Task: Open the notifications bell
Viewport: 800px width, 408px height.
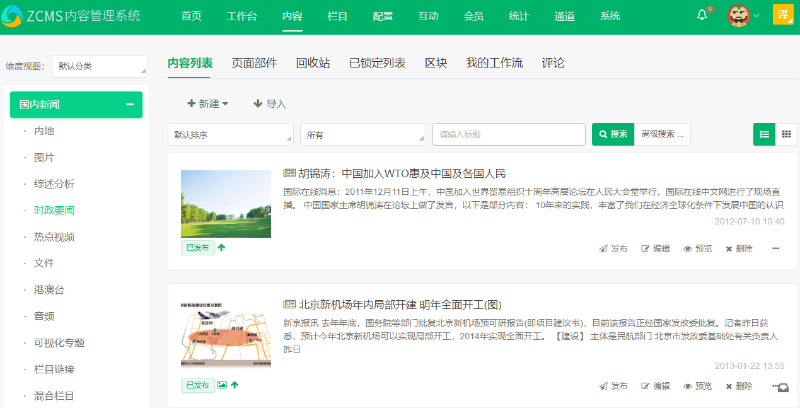Action: tap(702, 15)
